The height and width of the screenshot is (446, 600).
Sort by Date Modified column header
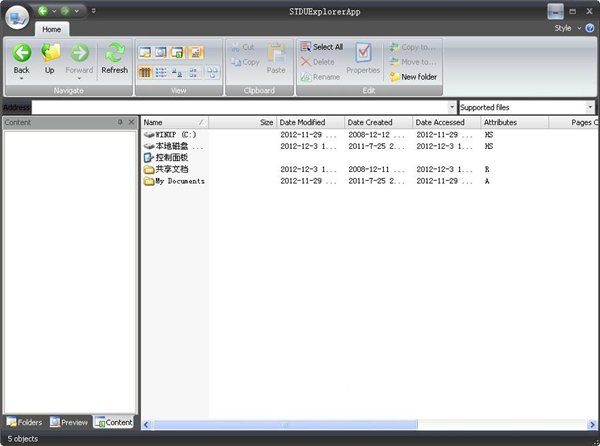[x=310, y=122]
